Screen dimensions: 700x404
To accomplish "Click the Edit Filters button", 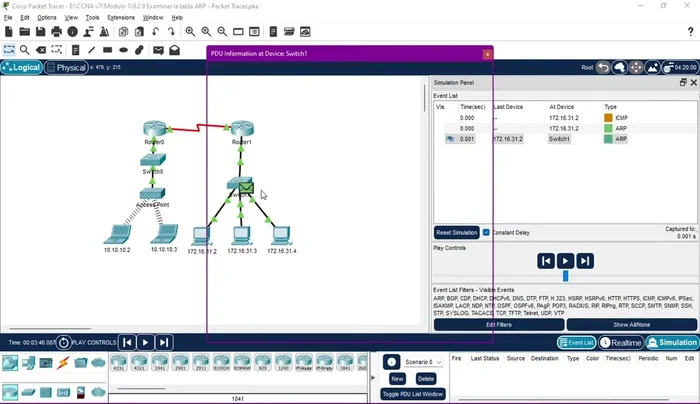I will pos(498,325).
